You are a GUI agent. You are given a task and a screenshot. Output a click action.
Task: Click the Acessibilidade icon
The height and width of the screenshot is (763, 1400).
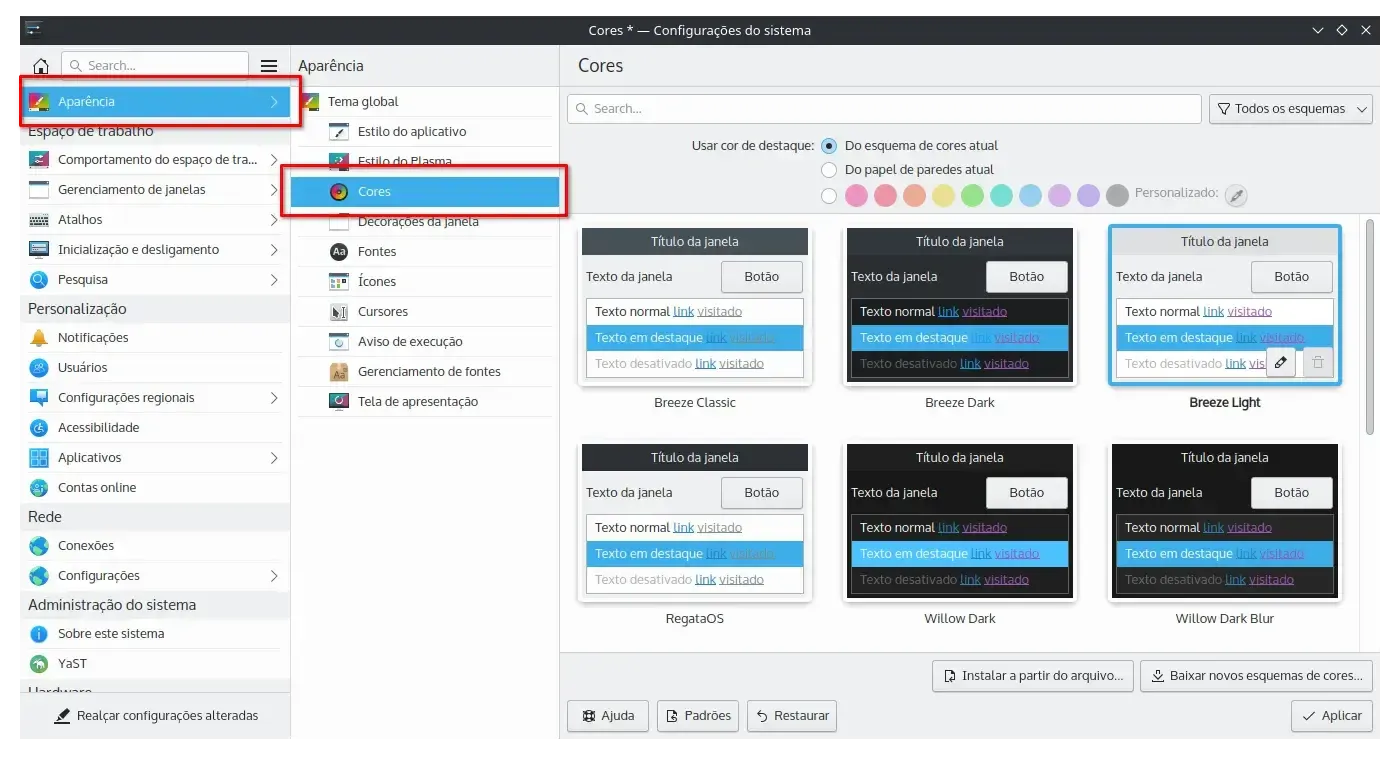click(39, 428)
